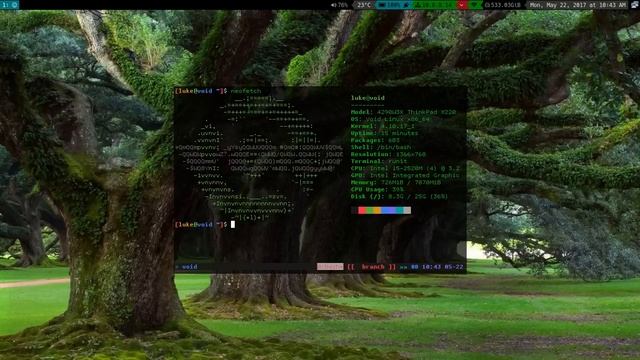Click the Model line in neofetch output

point(404,112)
